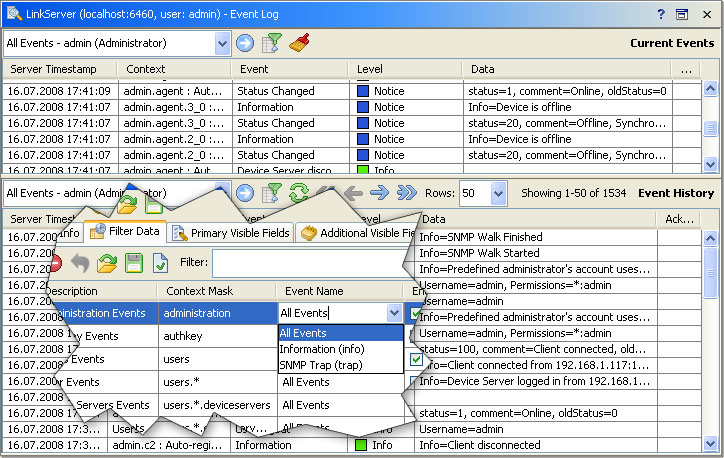This screenshot has width=724, height=458.
Task: Jump to last page with double-arrow icon
Action: click(407, 193)
